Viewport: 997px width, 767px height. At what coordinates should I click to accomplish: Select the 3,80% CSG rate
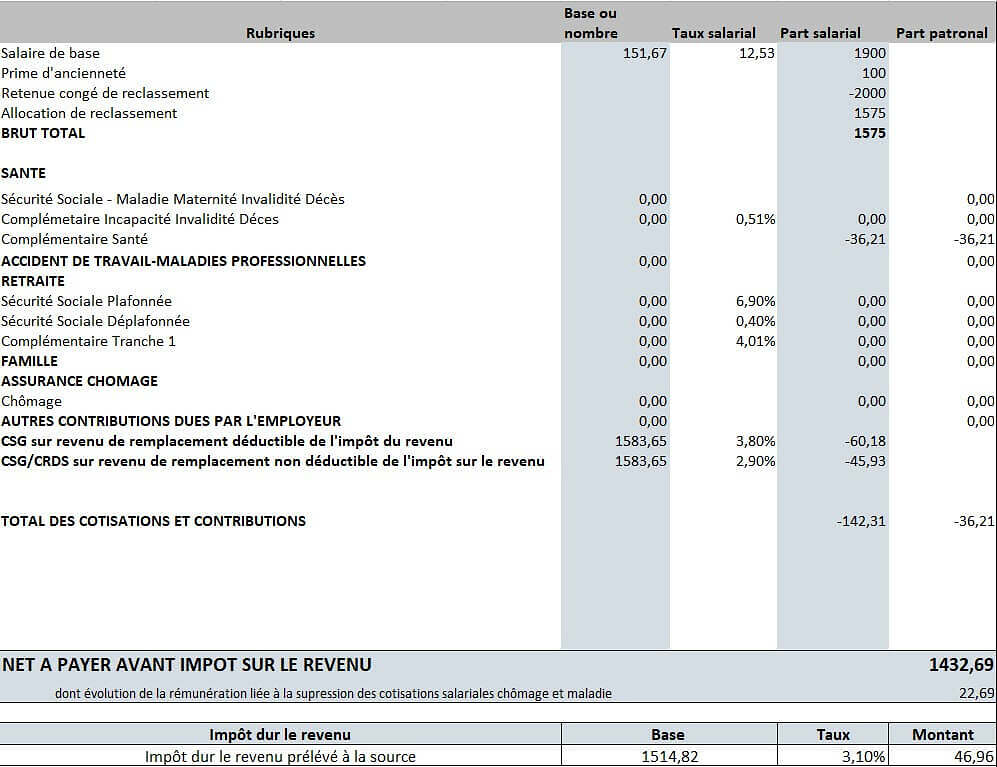(755, 441)
